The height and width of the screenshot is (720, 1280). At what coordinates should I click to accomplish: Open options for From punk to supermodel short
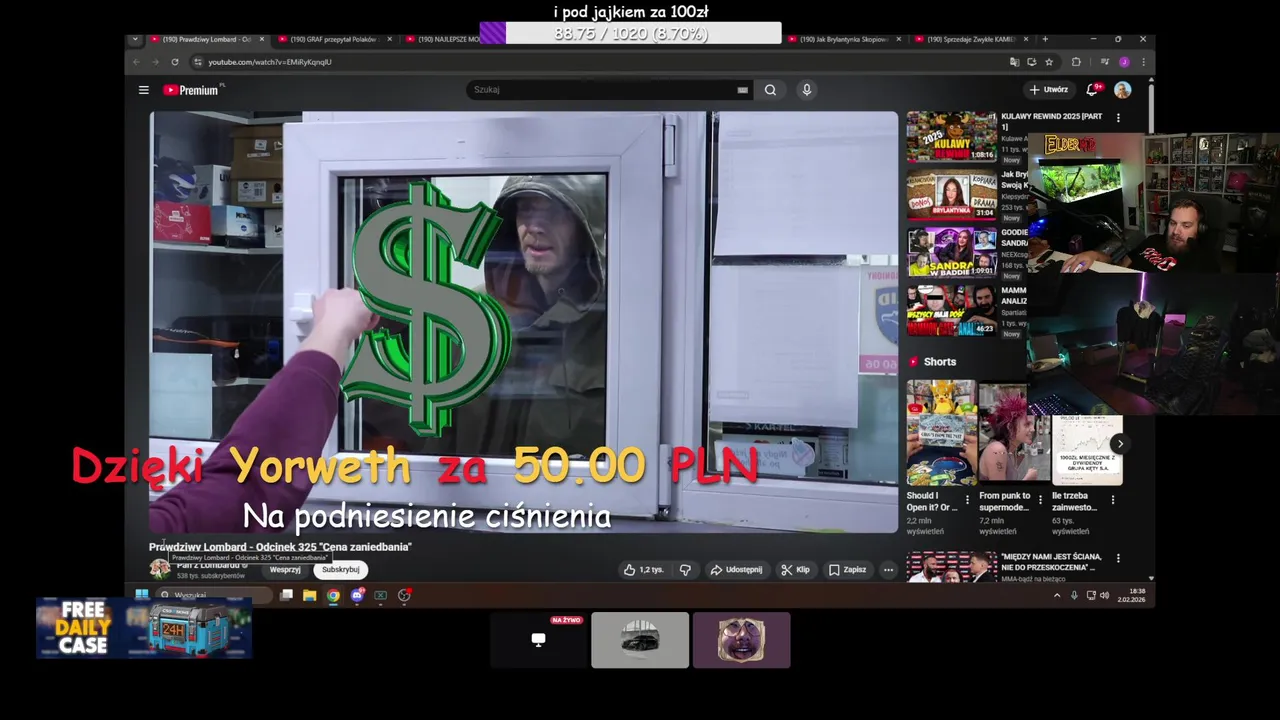[x=1039, y=499]
